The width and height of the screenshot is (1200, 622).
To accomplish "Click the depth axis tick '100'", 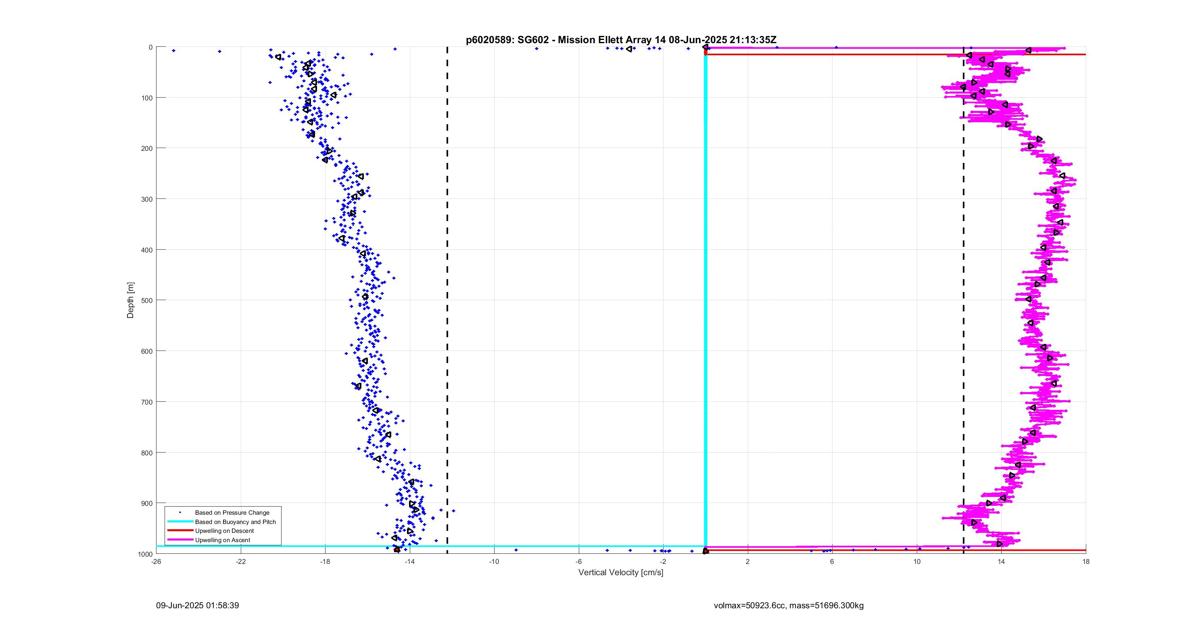I will pyautogui.click(x=145, y=97).
